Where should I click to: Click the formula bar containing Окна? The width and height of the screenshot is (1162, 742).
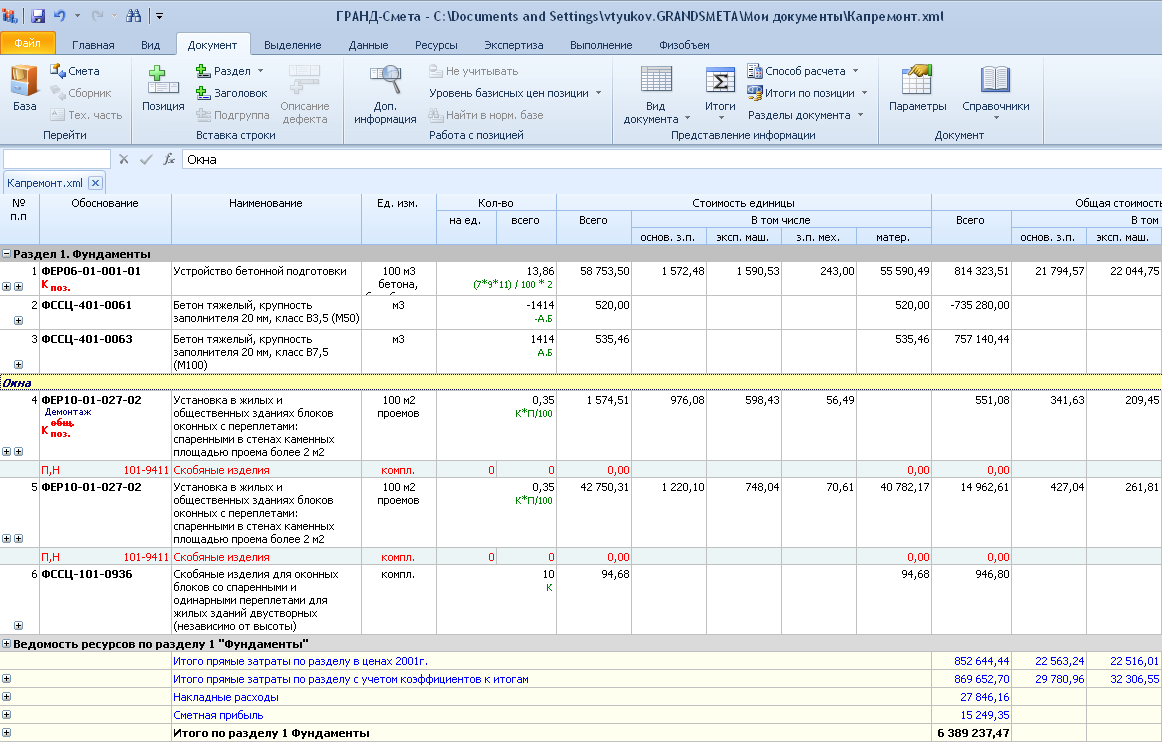[671, 159]
